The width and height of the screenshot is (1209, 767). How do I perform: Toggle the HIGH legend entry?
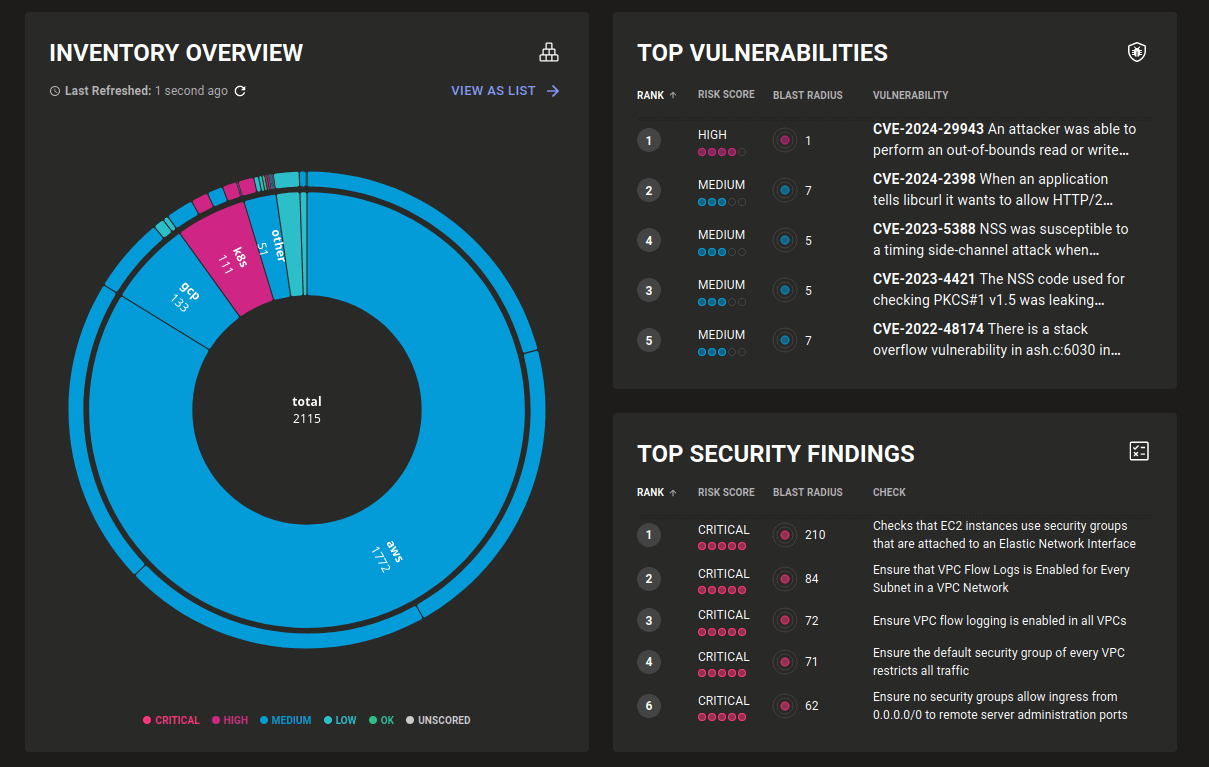coord(229,720)
